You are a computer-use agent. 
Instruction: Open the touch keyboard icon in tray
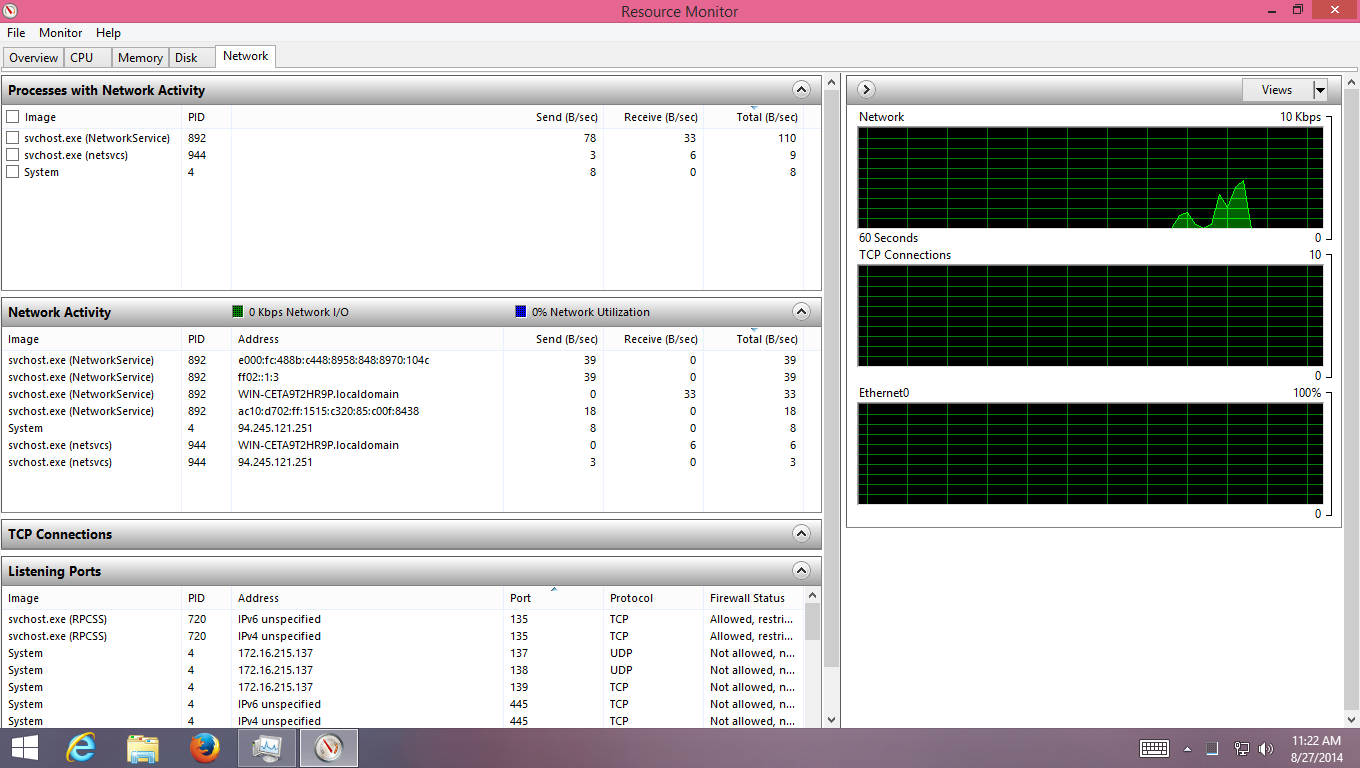point(1154,748)
